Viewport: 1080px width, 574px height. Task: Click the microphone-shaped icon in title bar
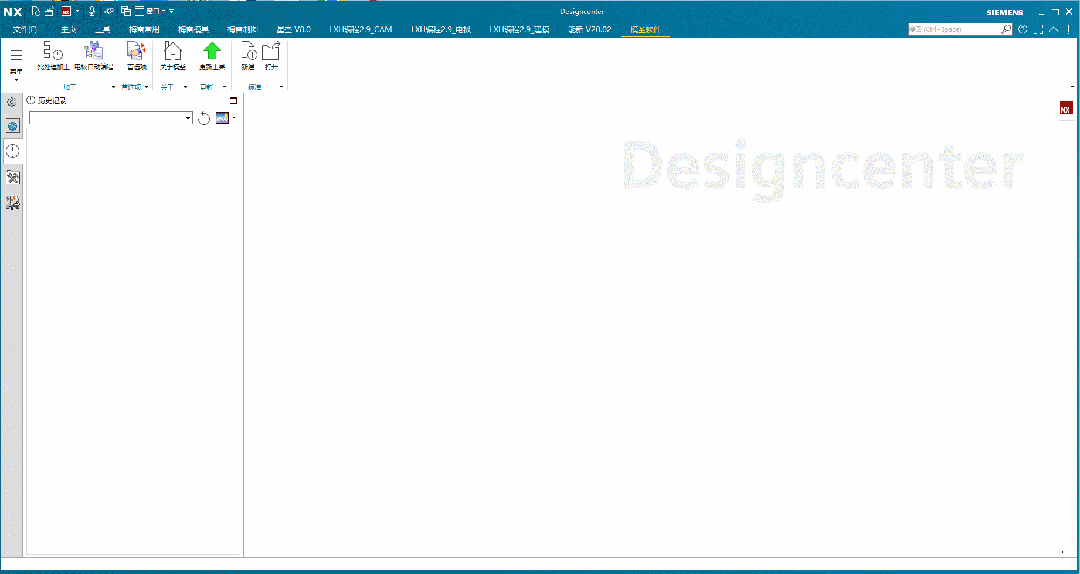coord(91,11)
